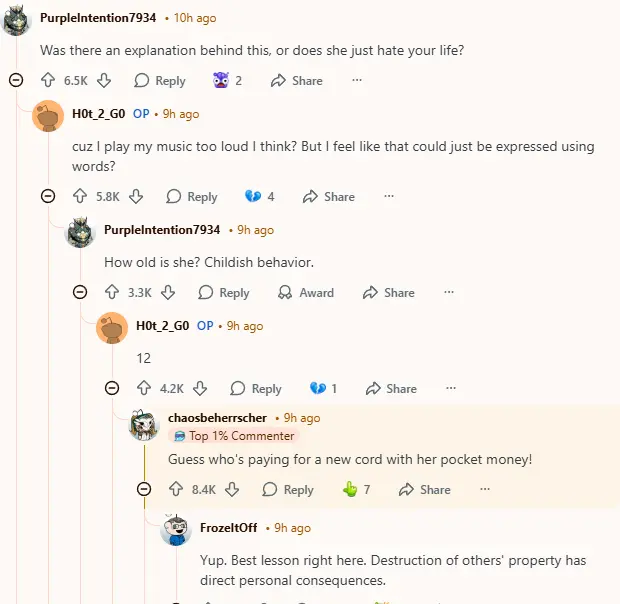Upvote PurpleIntention7934's top comment with 6.5K votes
This screenshot has height=604, width=620.
pyautogui.click(x=48, y=81)
